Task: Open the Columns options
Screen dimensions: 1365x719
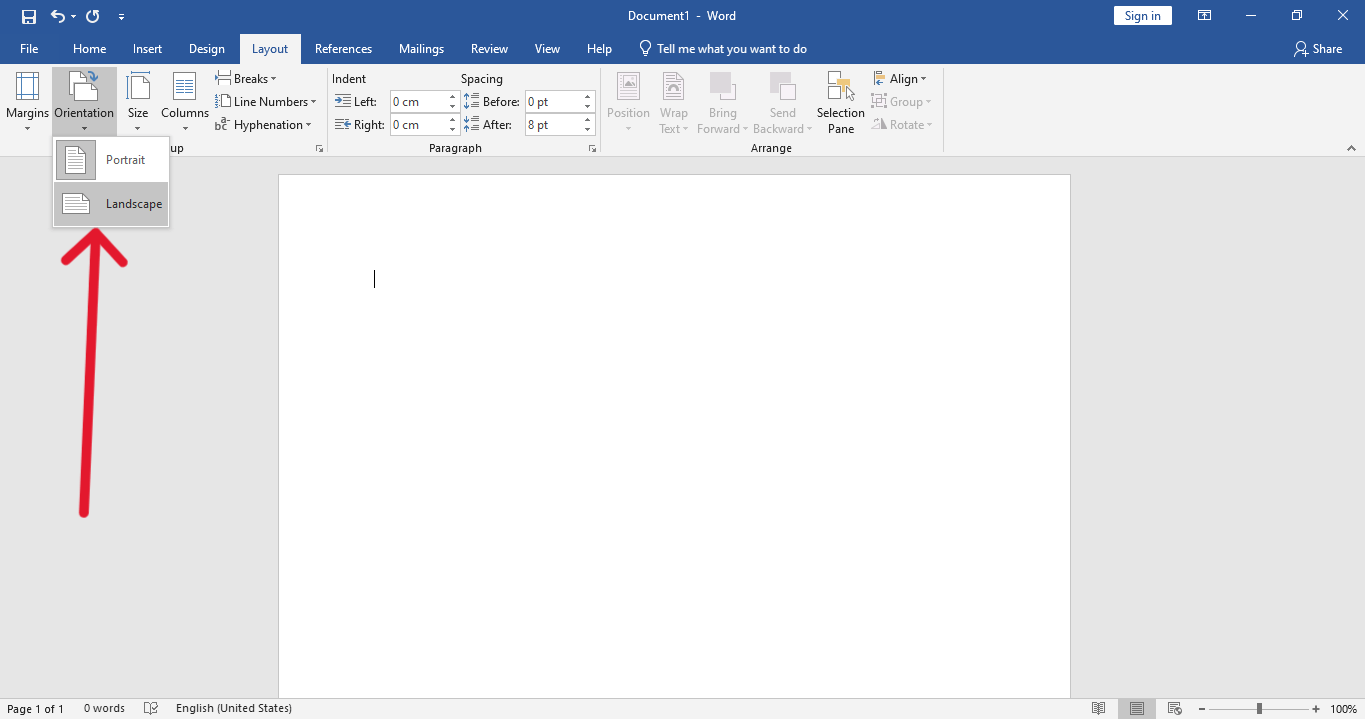Action: 184,102
